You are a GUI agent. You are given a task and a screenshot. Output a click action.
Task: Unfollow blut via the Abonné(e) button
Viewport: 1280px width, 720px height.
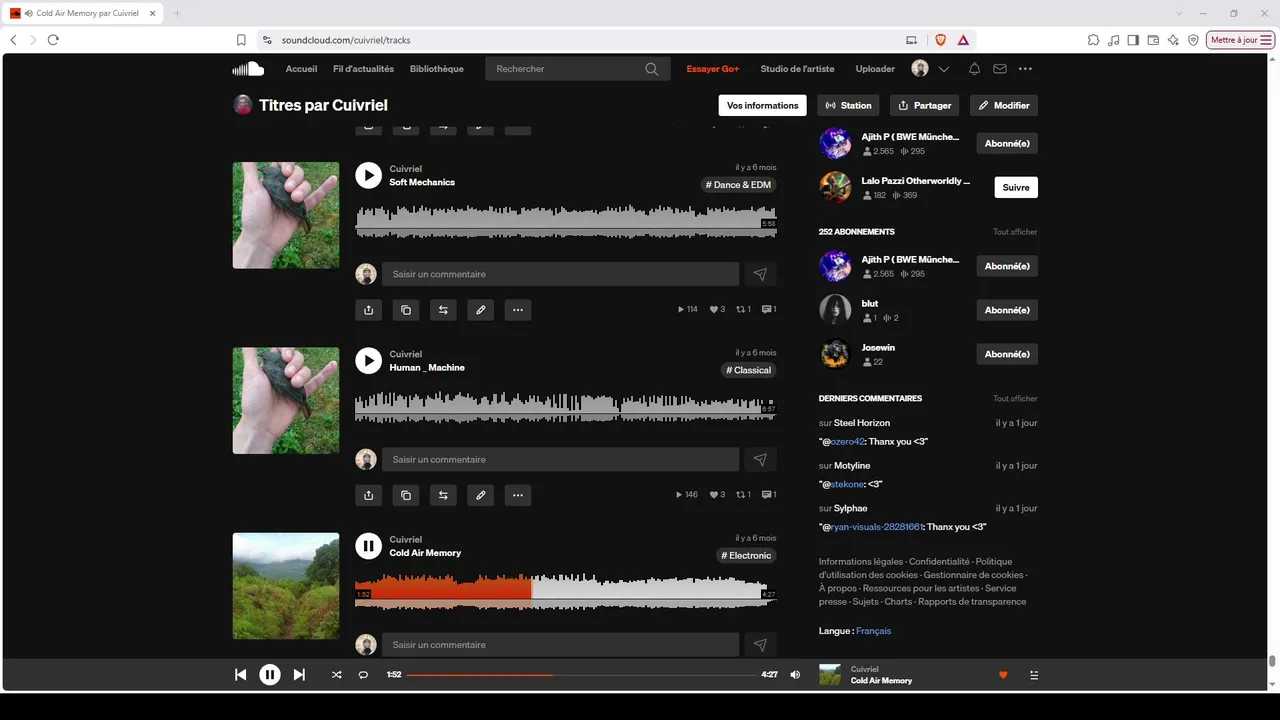[x=1007, y=310]
